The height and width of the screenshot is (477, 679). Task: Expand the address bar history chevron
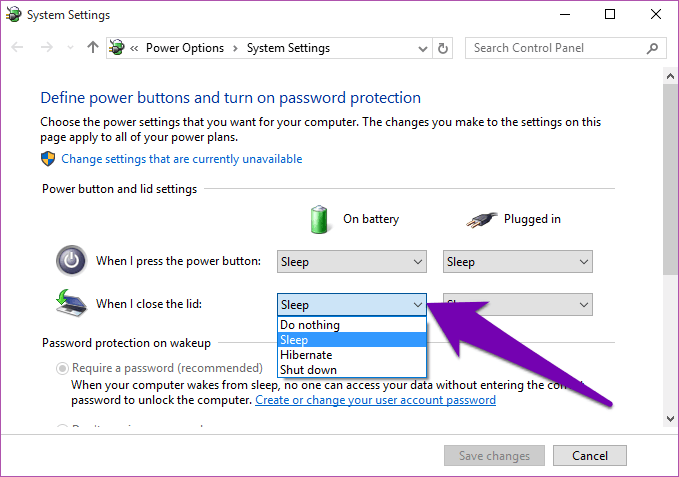[423, 48]
